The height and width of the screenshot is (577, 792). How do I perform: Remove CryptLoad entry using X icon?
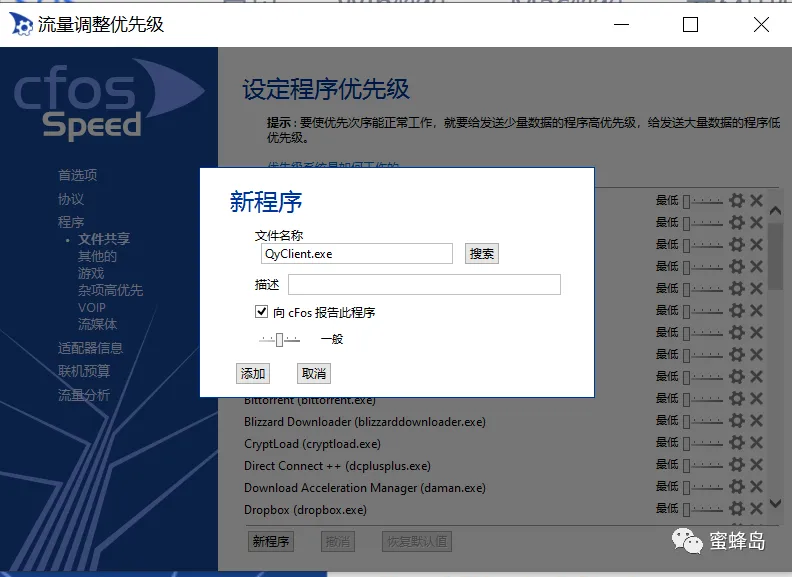click(756, 443)
